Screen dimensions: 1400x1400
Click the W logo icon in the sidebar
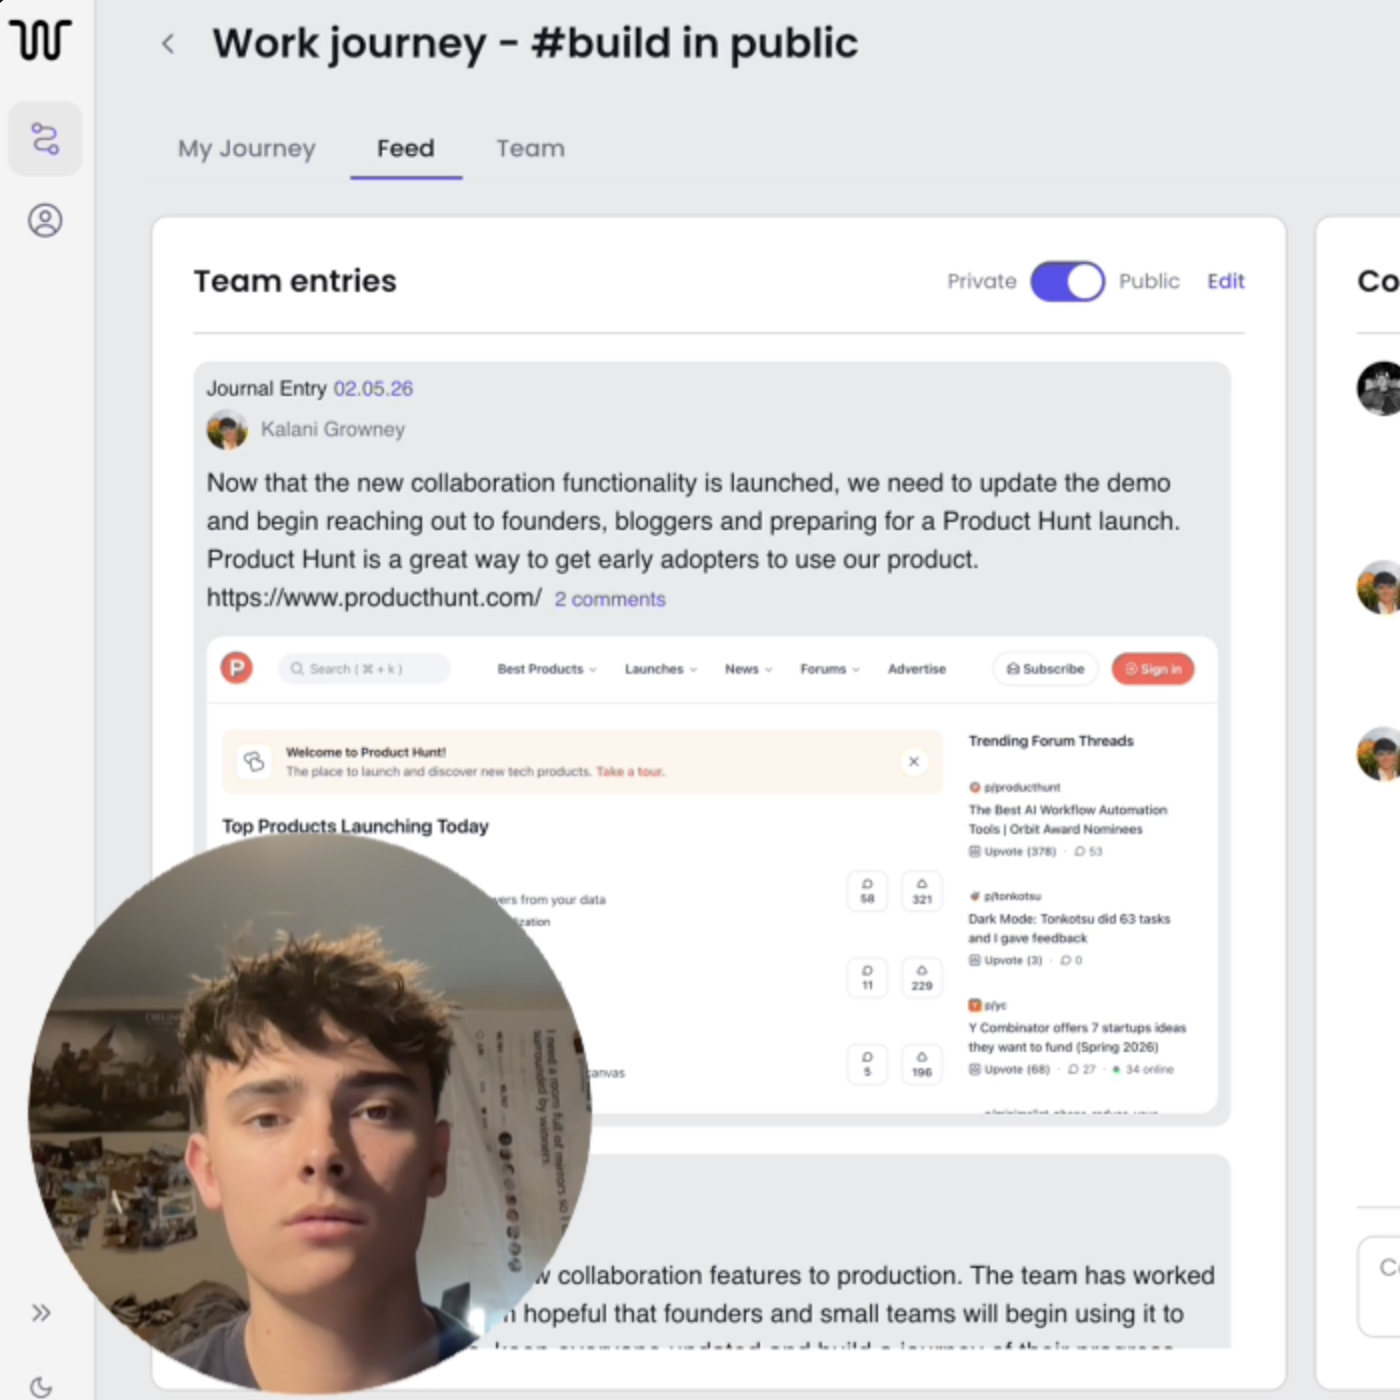point(41,39)
